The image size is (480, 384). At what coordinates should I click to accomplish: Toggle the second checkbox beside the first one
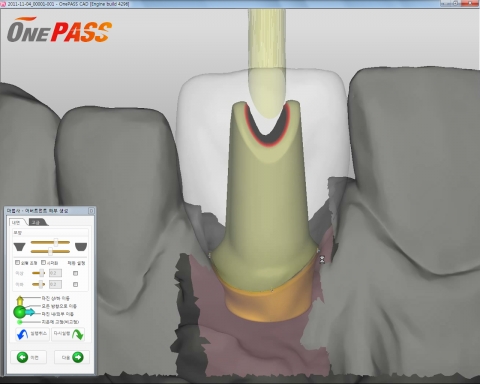pyautogui.click(x=43, y=263)
